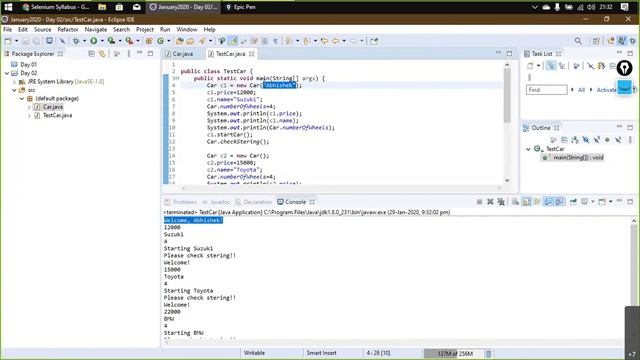Click the editor horizontal scrollbar
The width and height of the screenshot is (640, 360).
341,188
